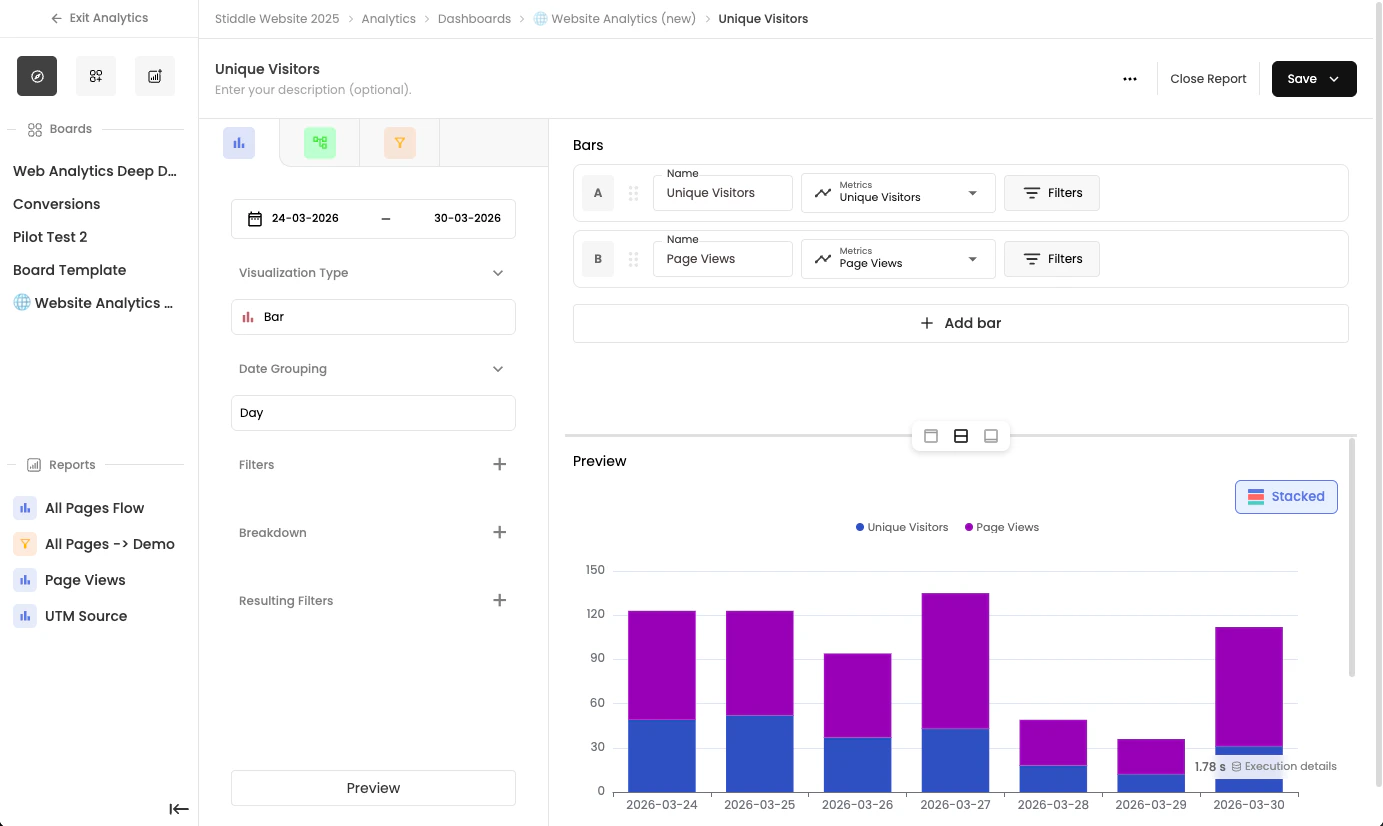1383x826 pixels.
Task: Edit the Page Views name field
Action: tap(722, 259)
